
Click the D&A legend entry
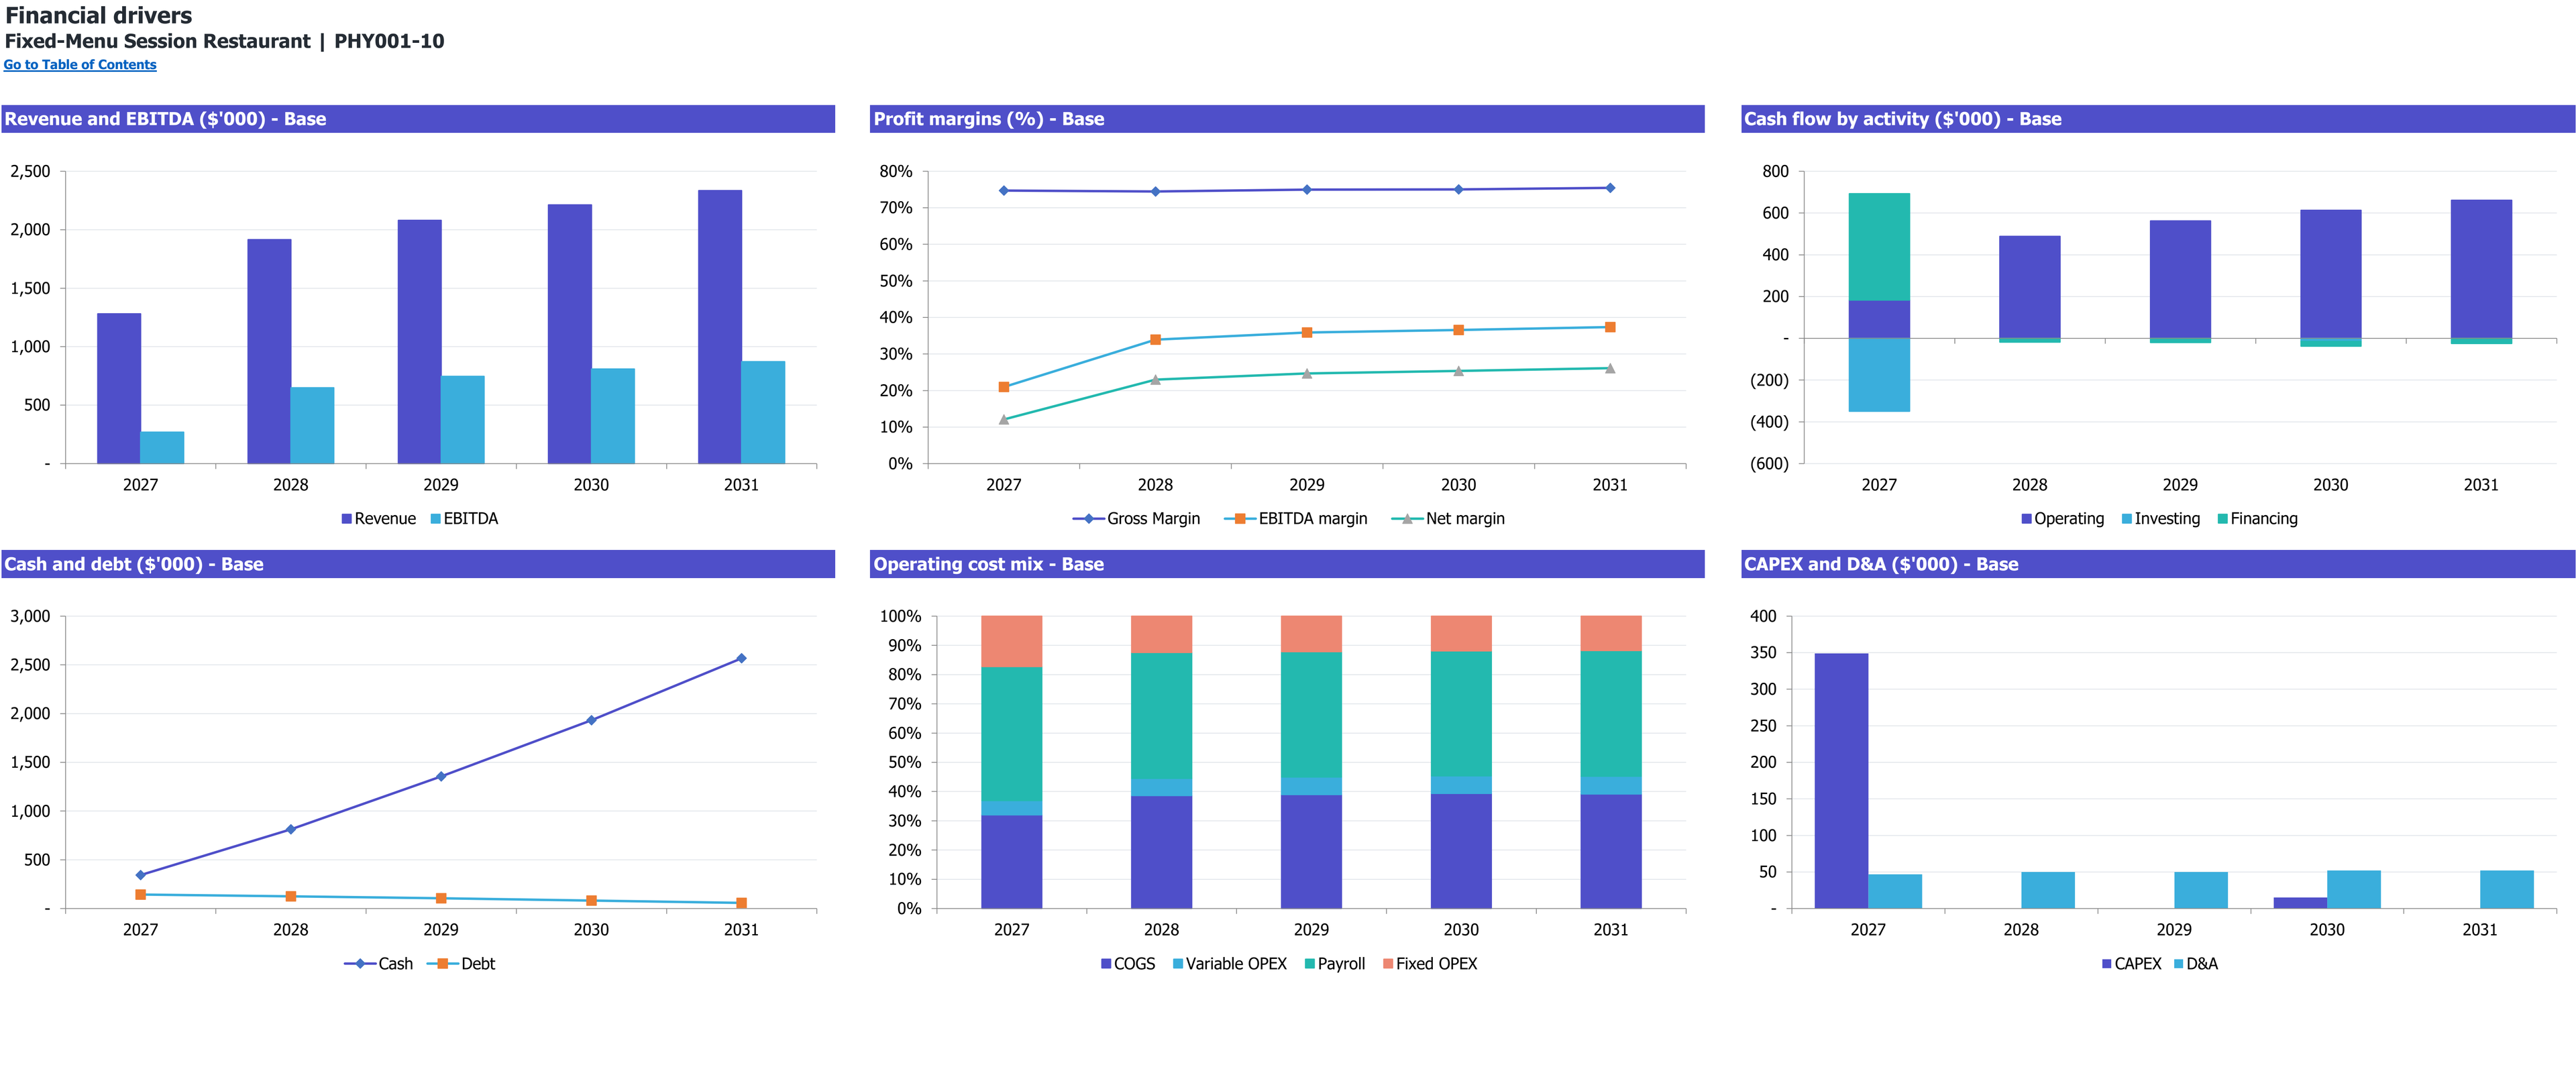[x=2196, y=964]
